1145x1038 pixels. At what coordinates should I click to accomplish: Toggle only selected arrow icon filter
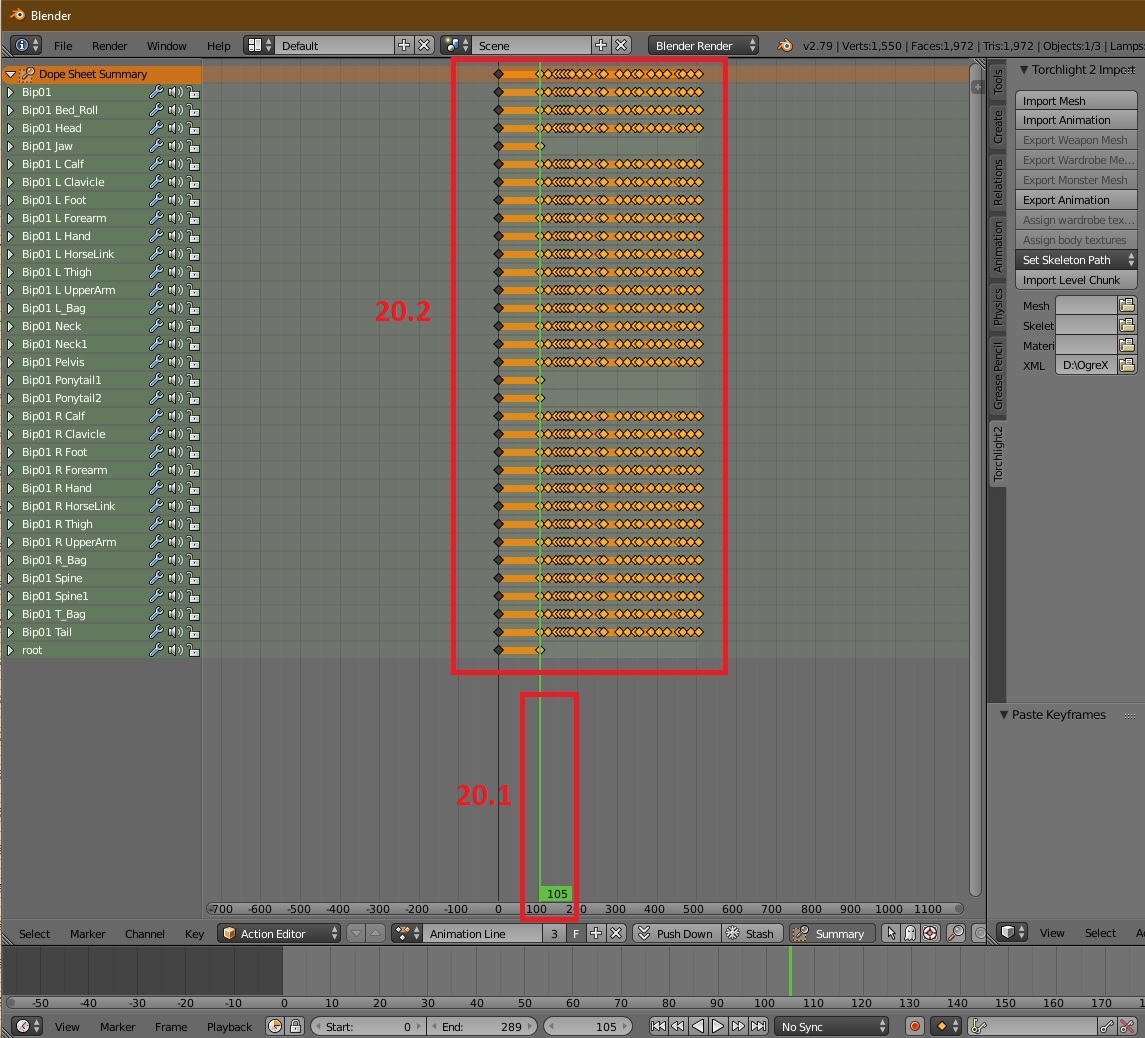click(x=891, y=934)
